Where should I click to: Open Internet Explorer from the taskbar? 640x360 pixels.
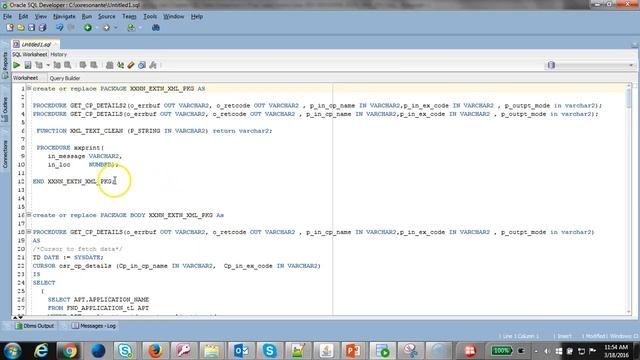(x=41, y=351)
